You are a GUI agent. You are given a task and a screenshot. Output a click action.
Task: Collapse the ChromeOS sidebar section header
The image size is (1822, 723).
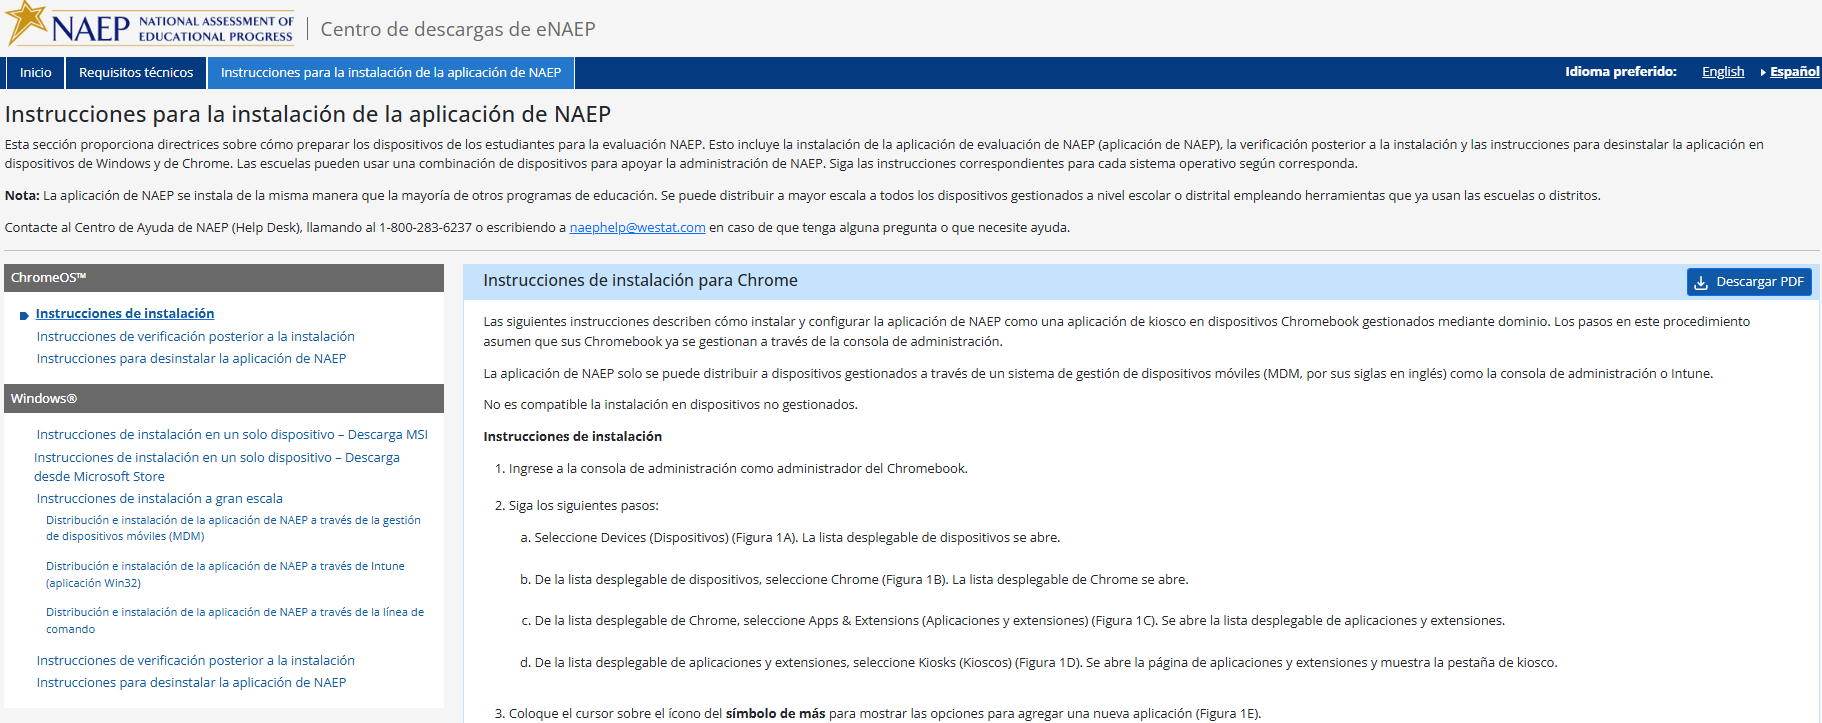click(x=224, y=278)
